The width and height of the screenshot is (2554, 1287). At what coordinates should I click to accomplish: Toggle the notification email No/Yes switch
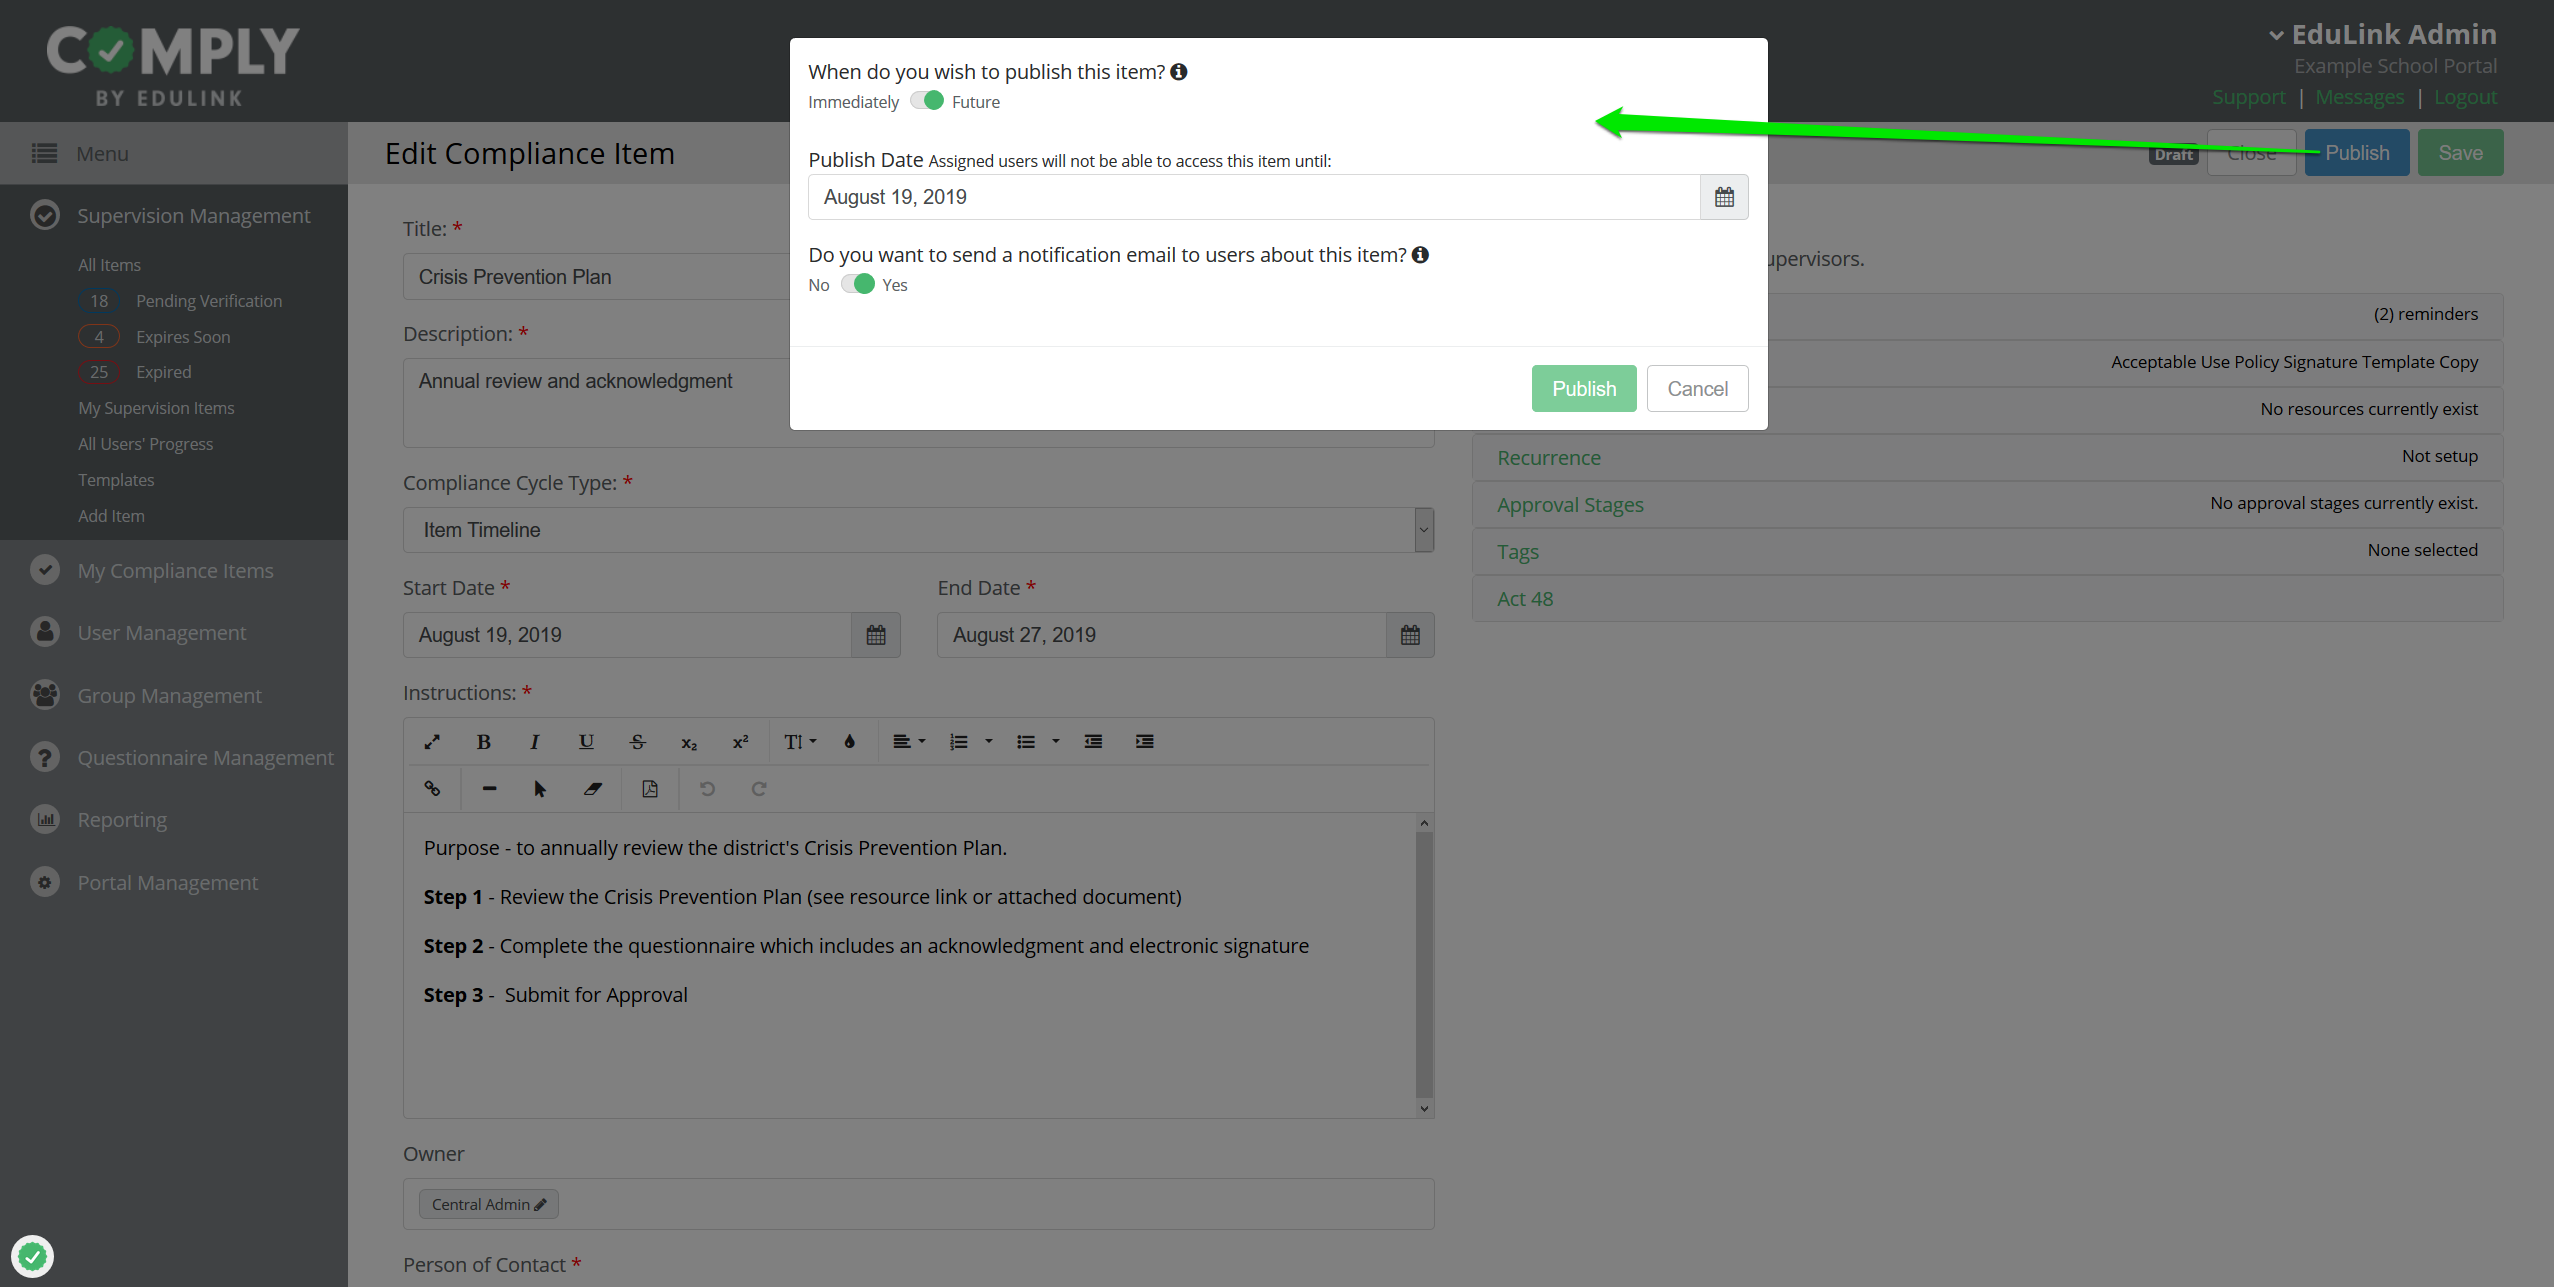click(x=857, y=284)
